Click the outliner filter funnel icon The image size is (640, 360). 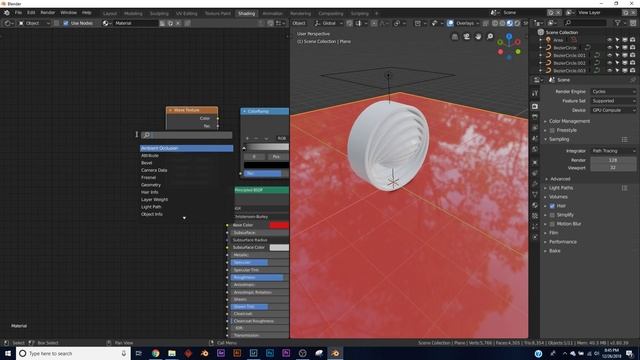click(618, 23)
